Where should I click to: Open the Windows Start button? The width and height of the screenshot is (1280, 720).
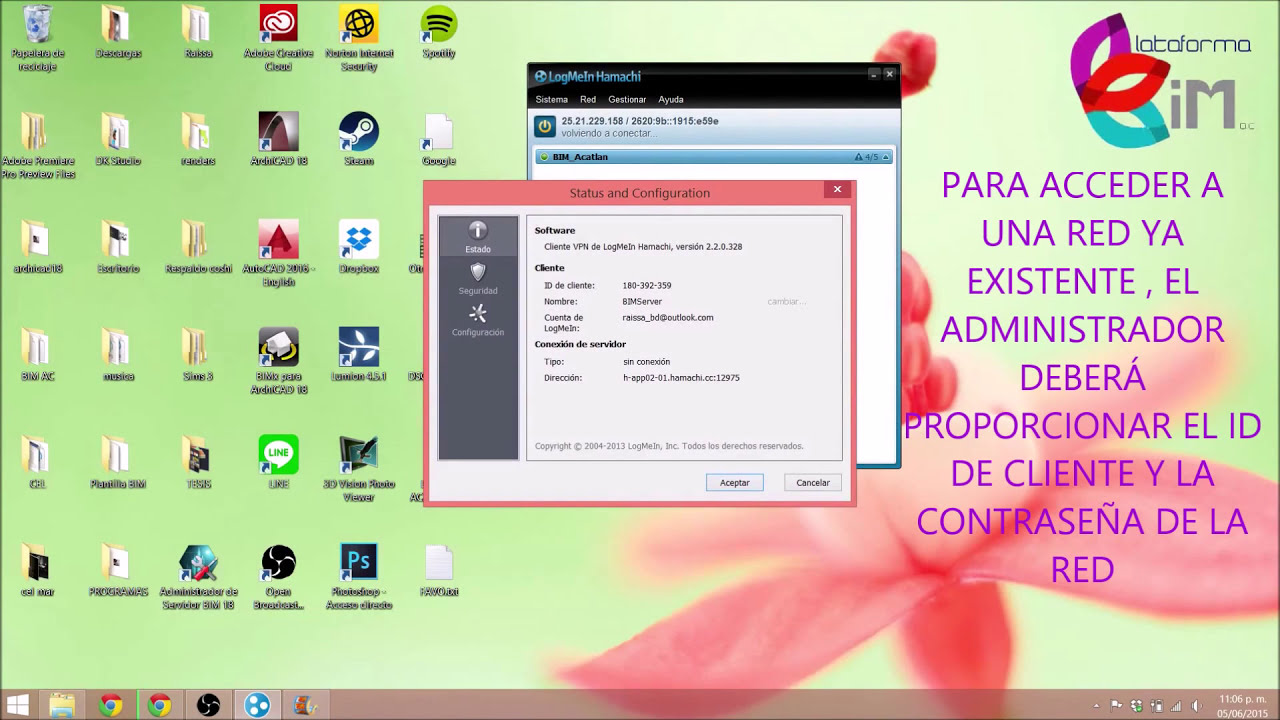pyautogui.click(x=17, y=705)
